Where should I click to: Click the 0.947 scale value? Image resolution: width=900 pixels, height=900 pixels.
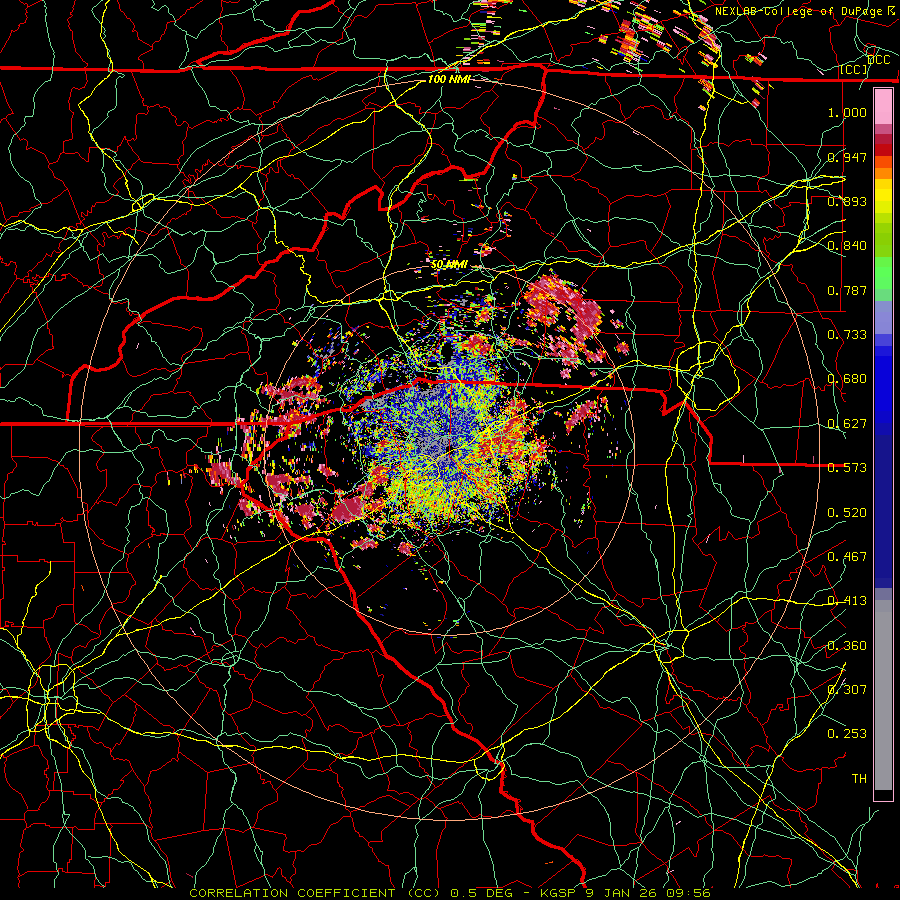pyautogui.click(x=847, y=157)
